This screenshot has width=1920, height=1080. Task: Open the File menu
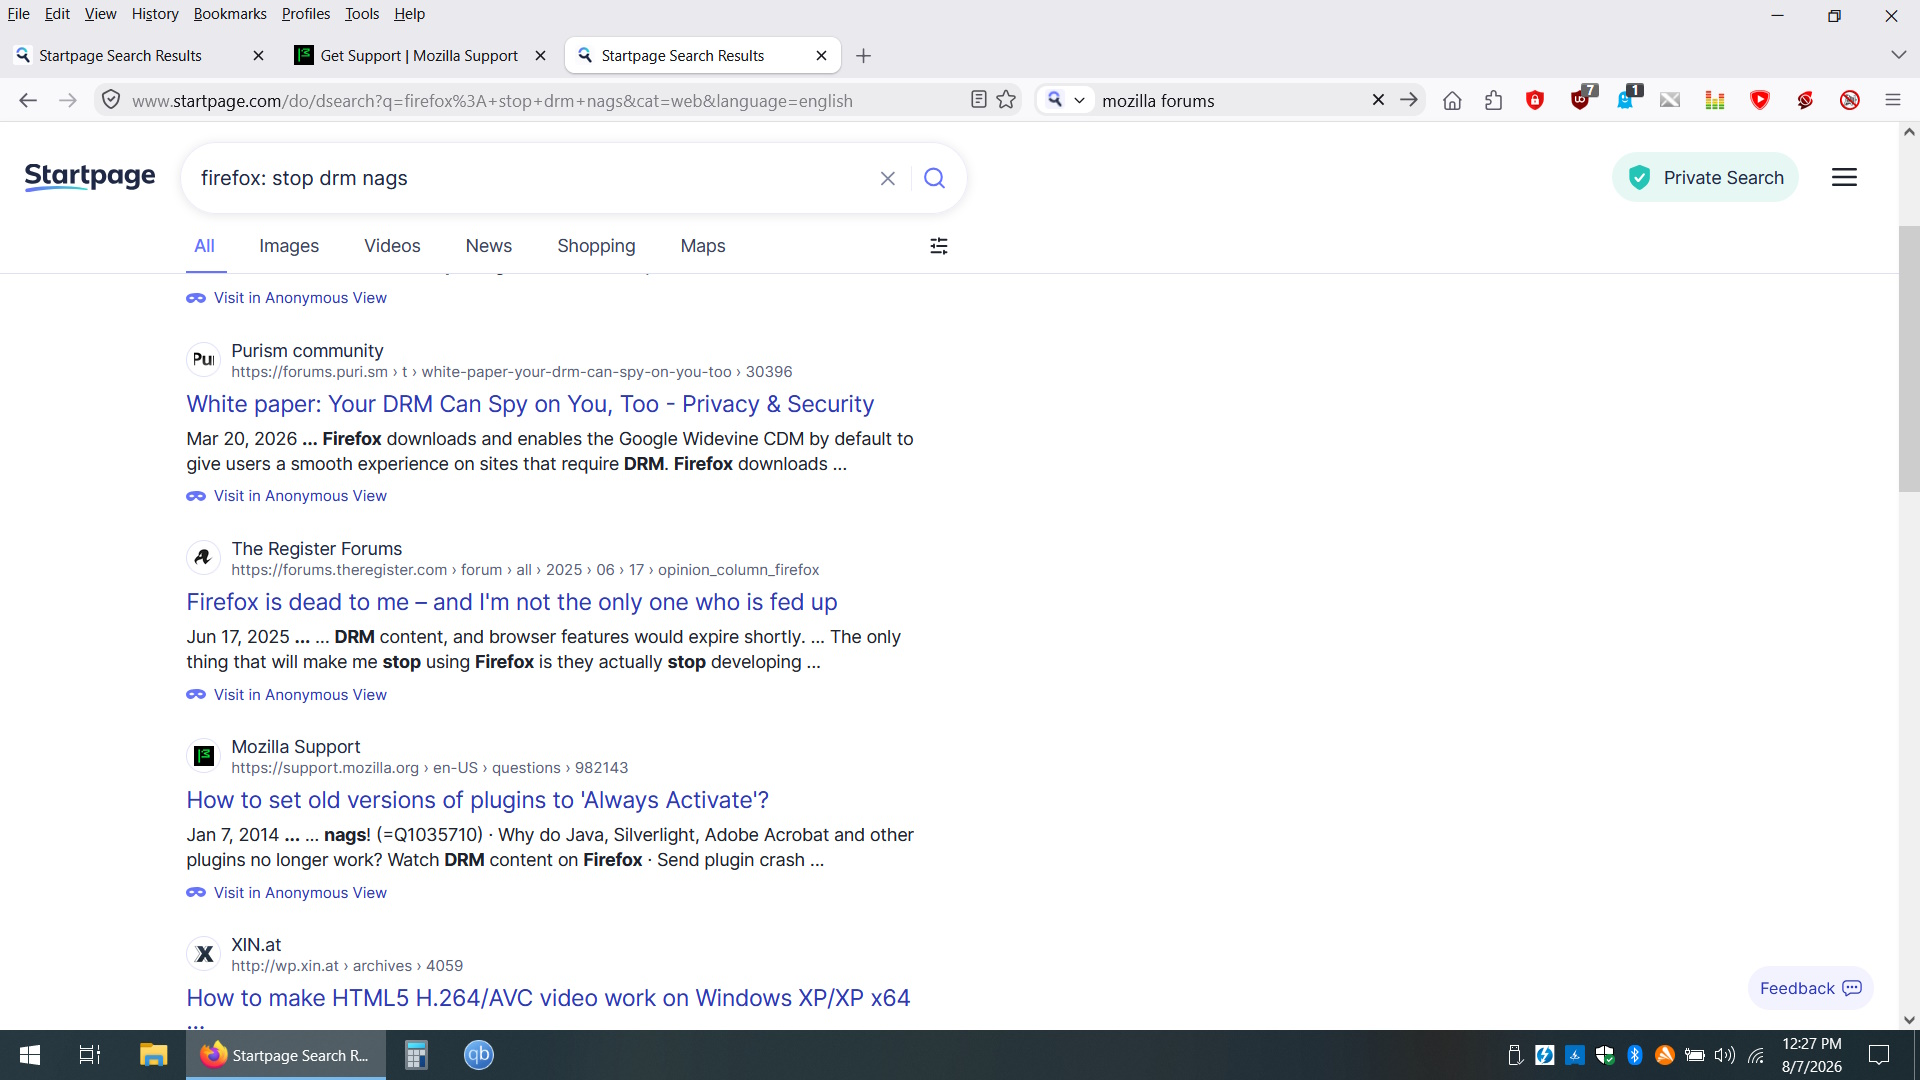point(18,14)
